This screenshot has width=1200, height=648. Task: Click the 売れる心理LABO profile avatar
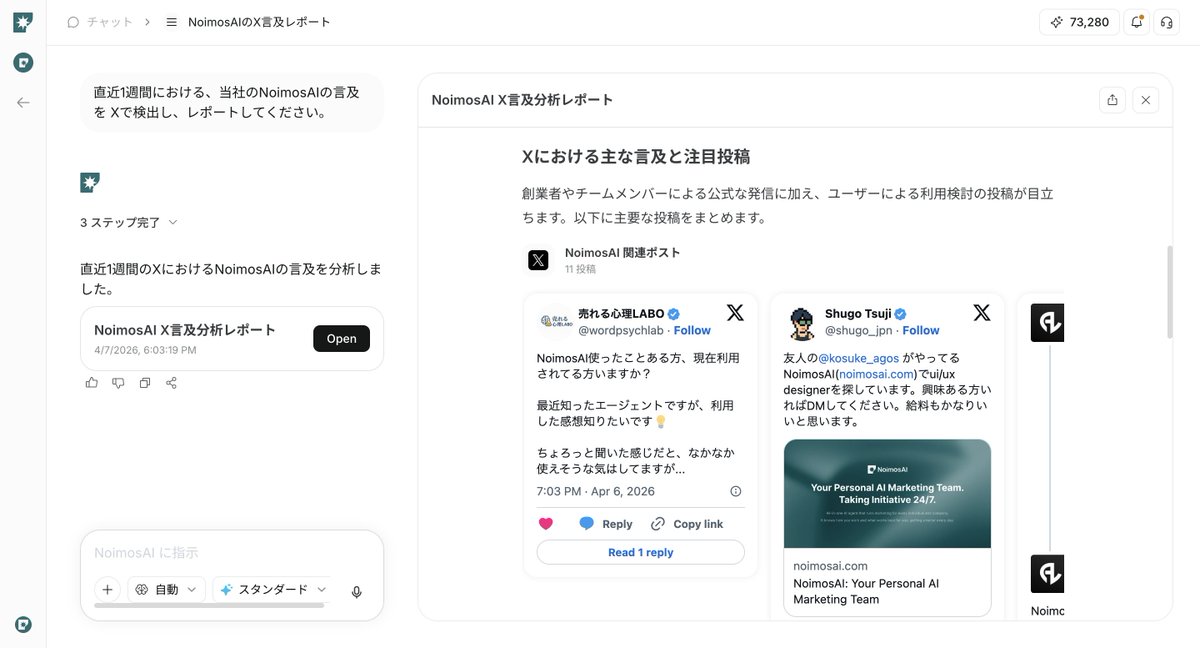click(x=555, y=321)
